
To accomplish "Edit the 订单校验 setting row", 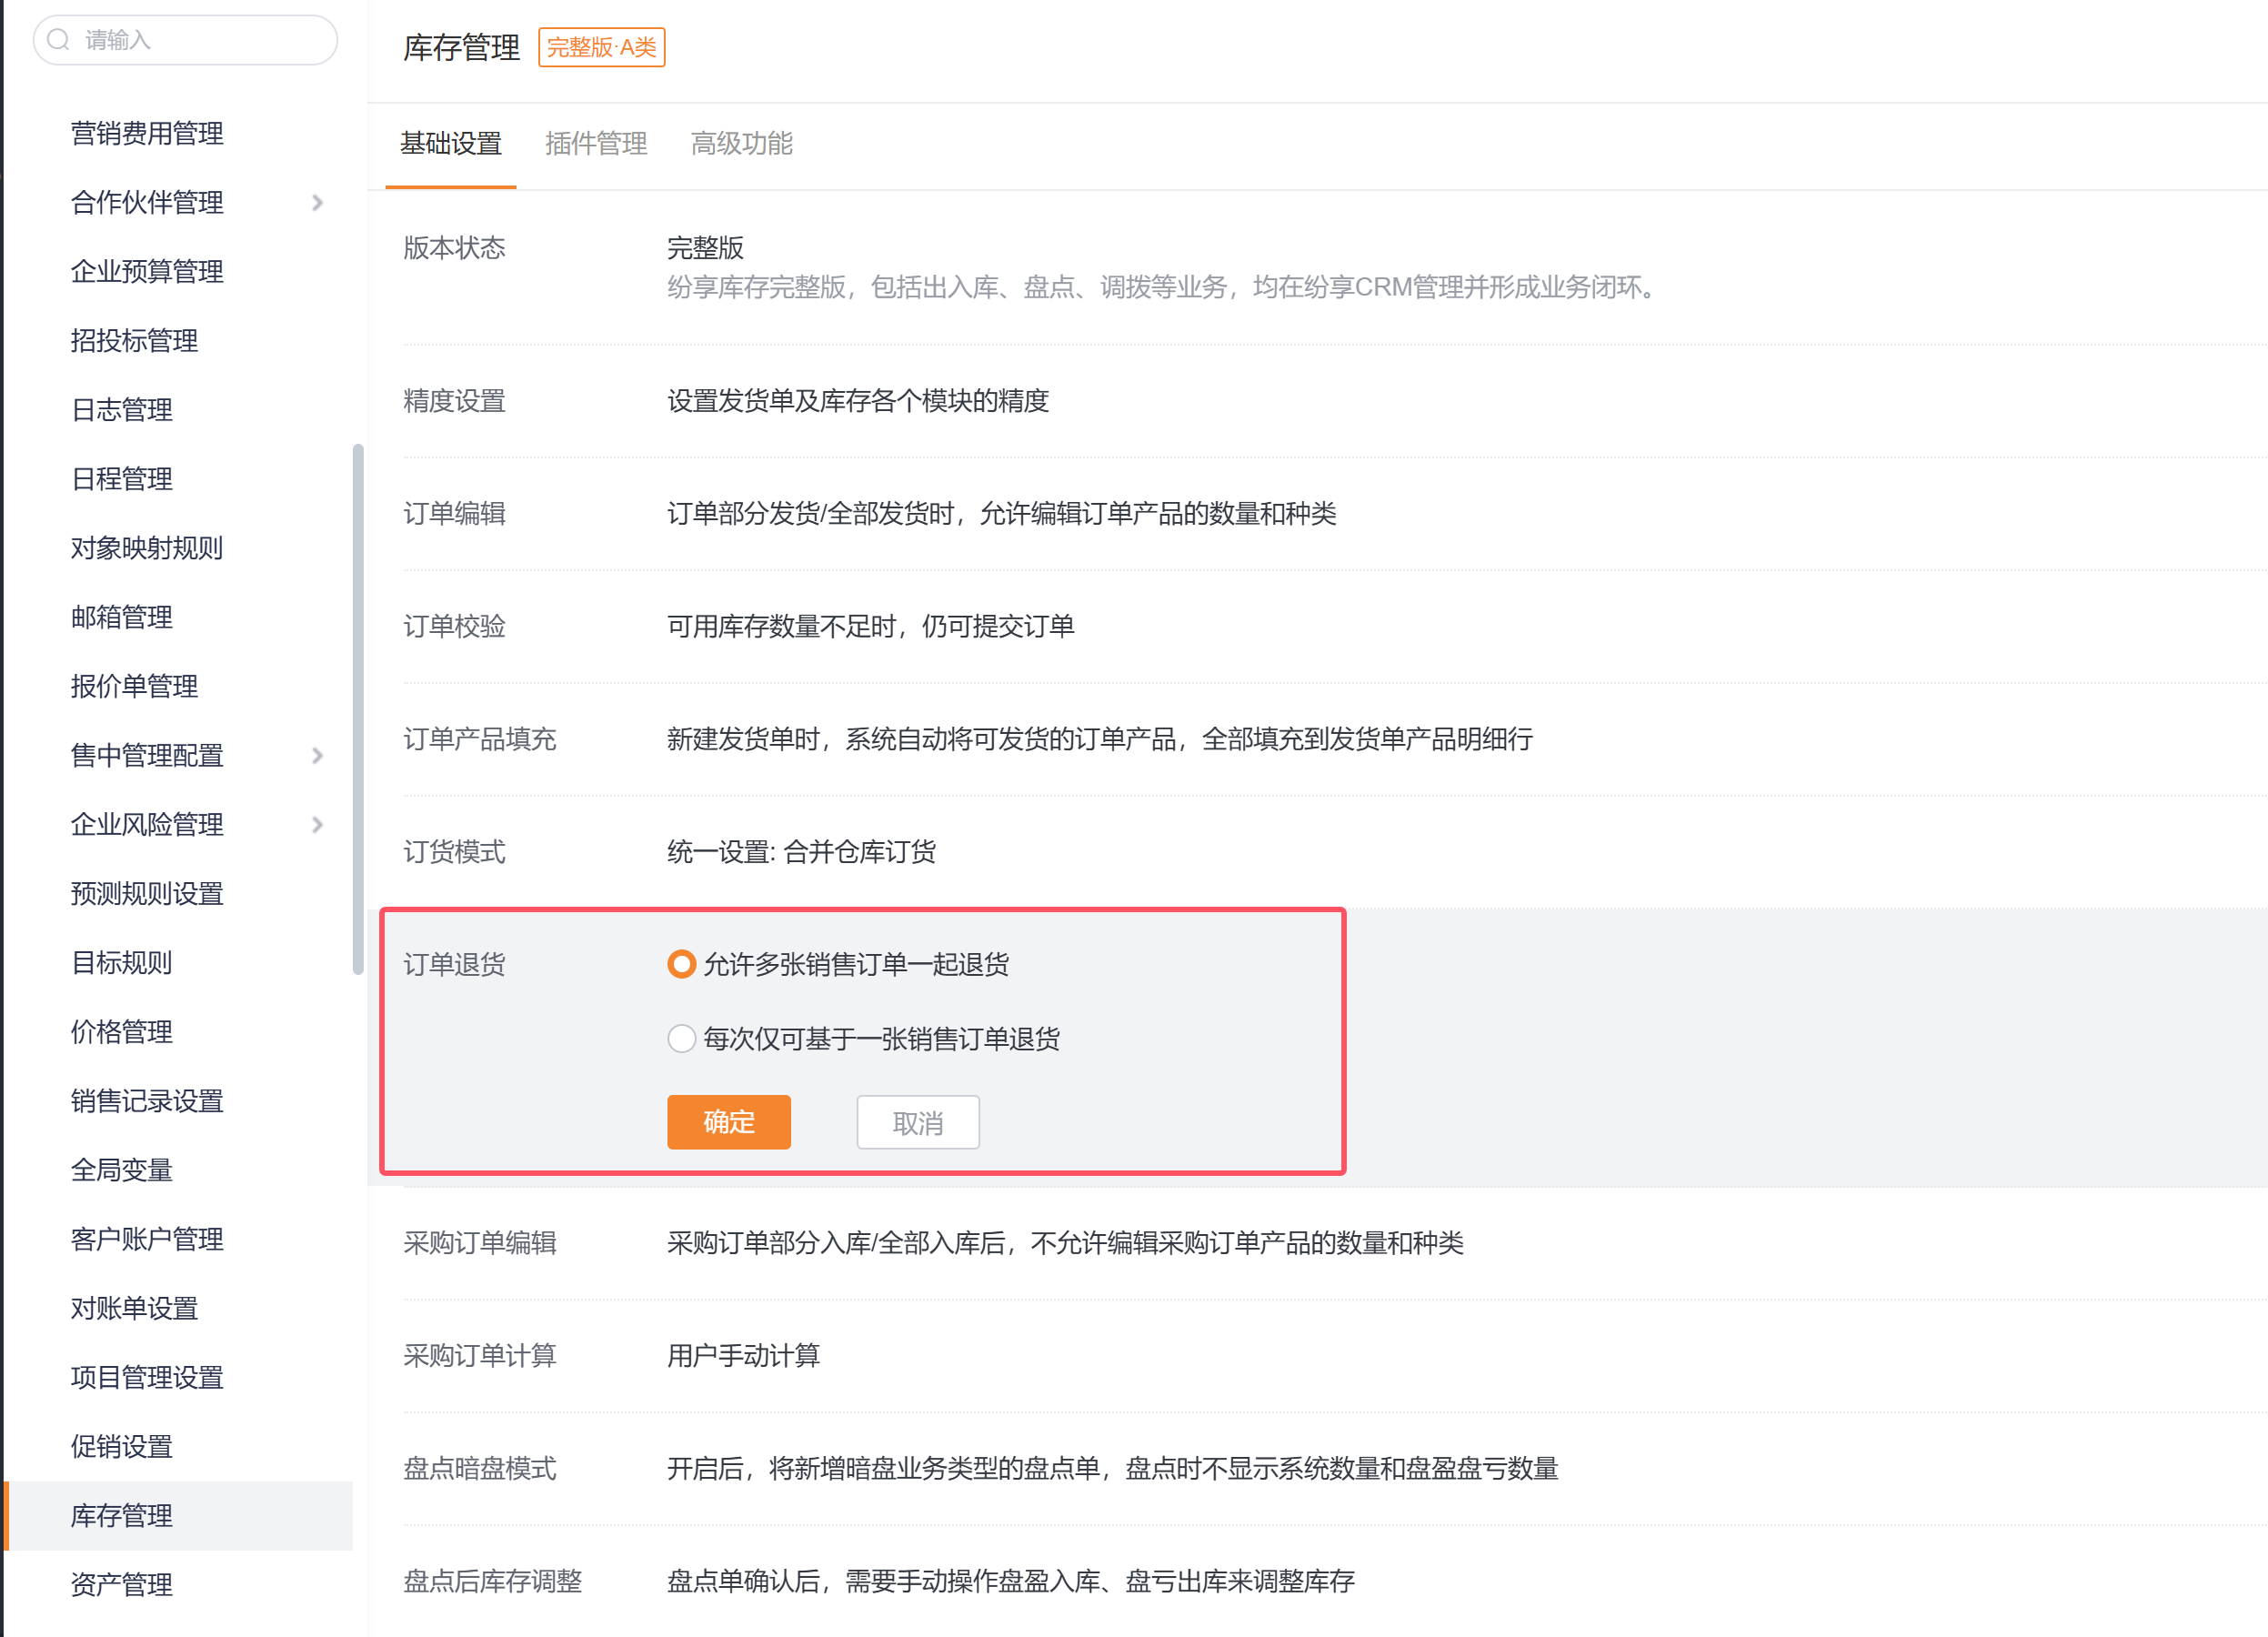I will 870,627.
